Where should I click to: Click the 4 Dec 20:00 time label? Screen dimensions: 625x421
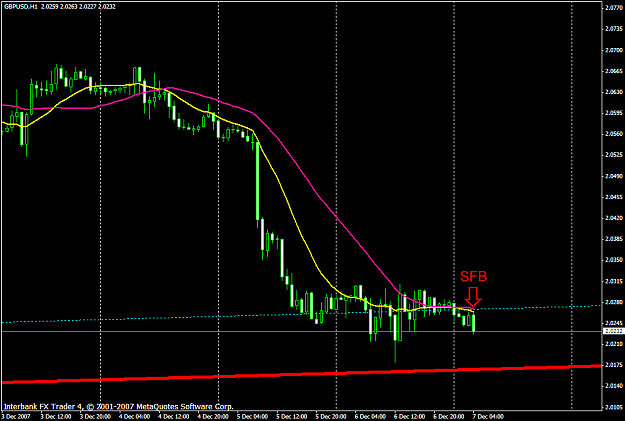(213, 417)
